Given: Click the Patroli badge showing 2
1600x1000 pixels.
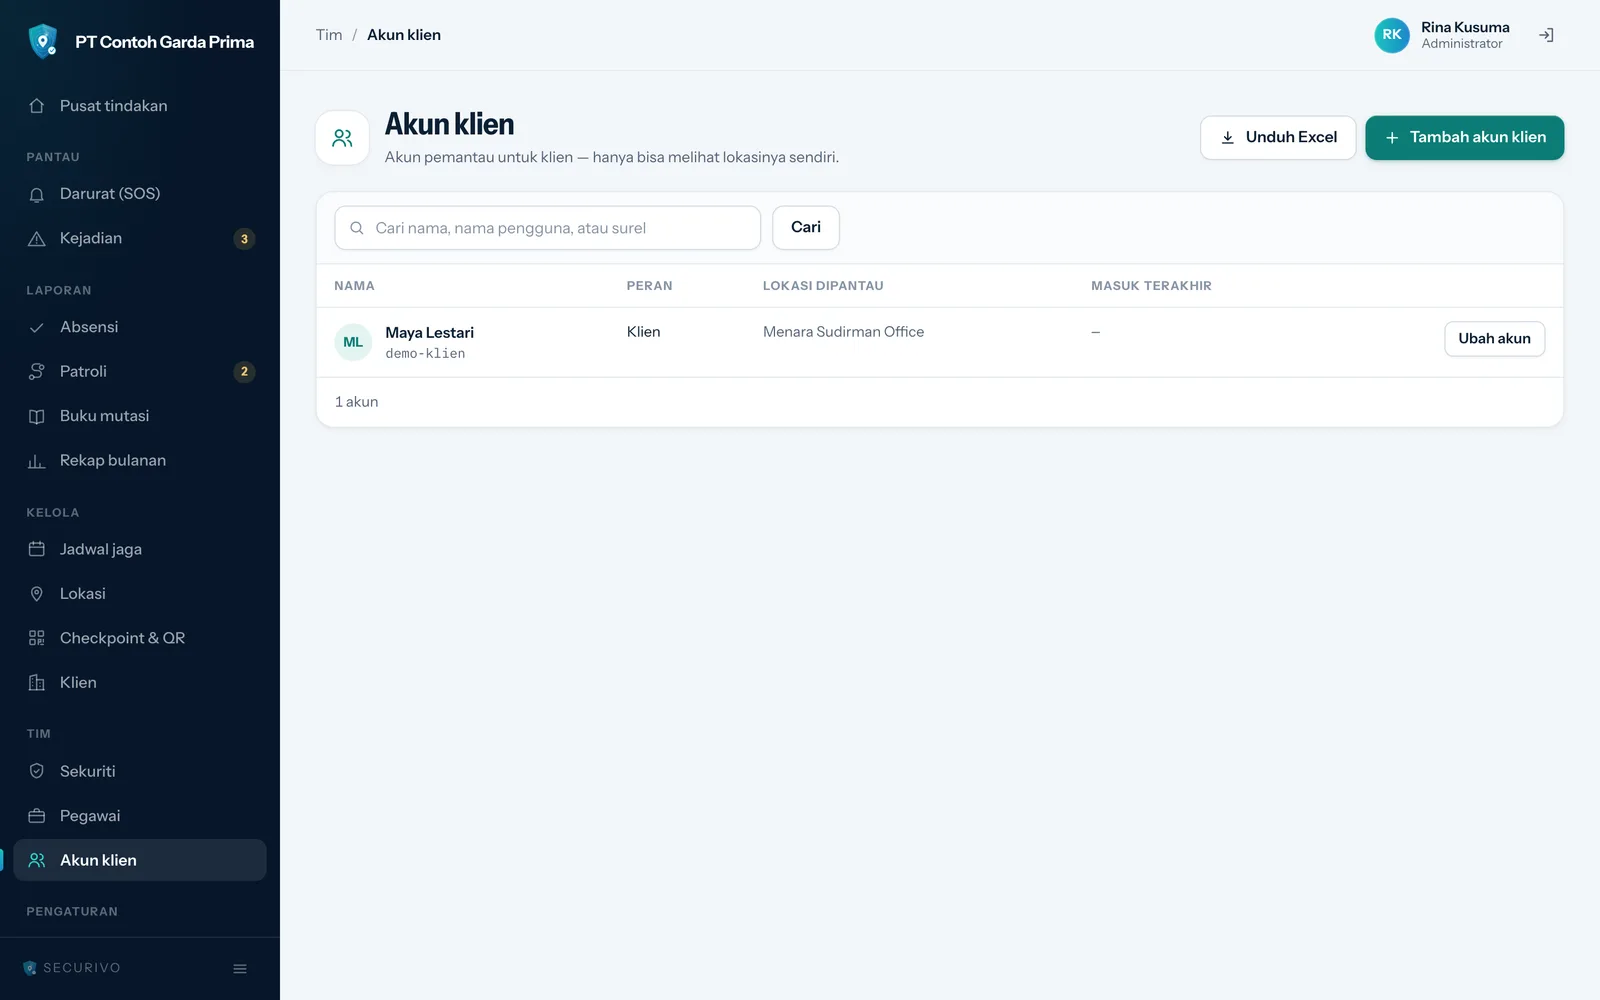Looking at the screenshot, I should click(244, 372).
